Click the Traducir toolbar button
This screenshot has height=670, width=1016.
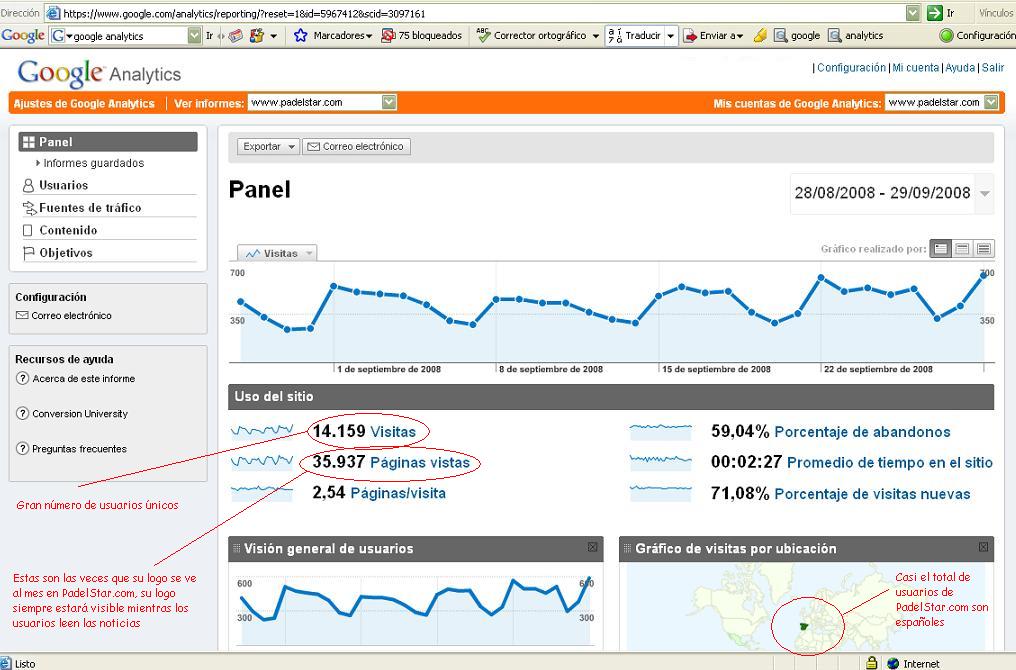point(635,36)
